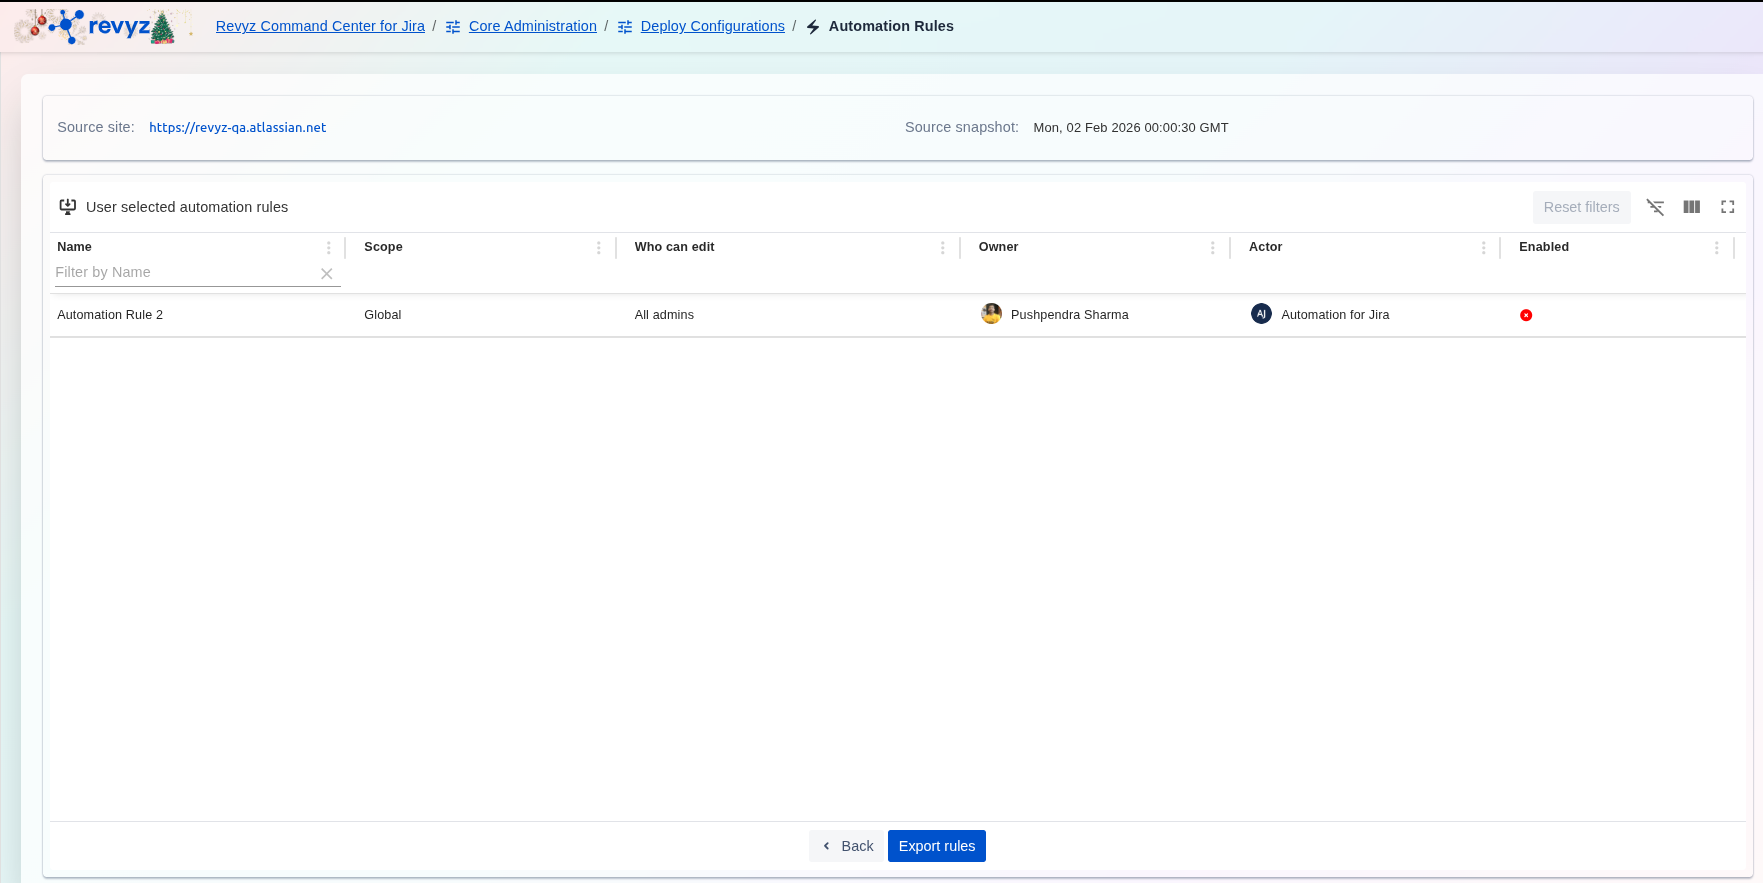This screenshot has width=1763, height=883.
Task: Toggle the show/hide filters icon
Action: (x=1655, y=207)
